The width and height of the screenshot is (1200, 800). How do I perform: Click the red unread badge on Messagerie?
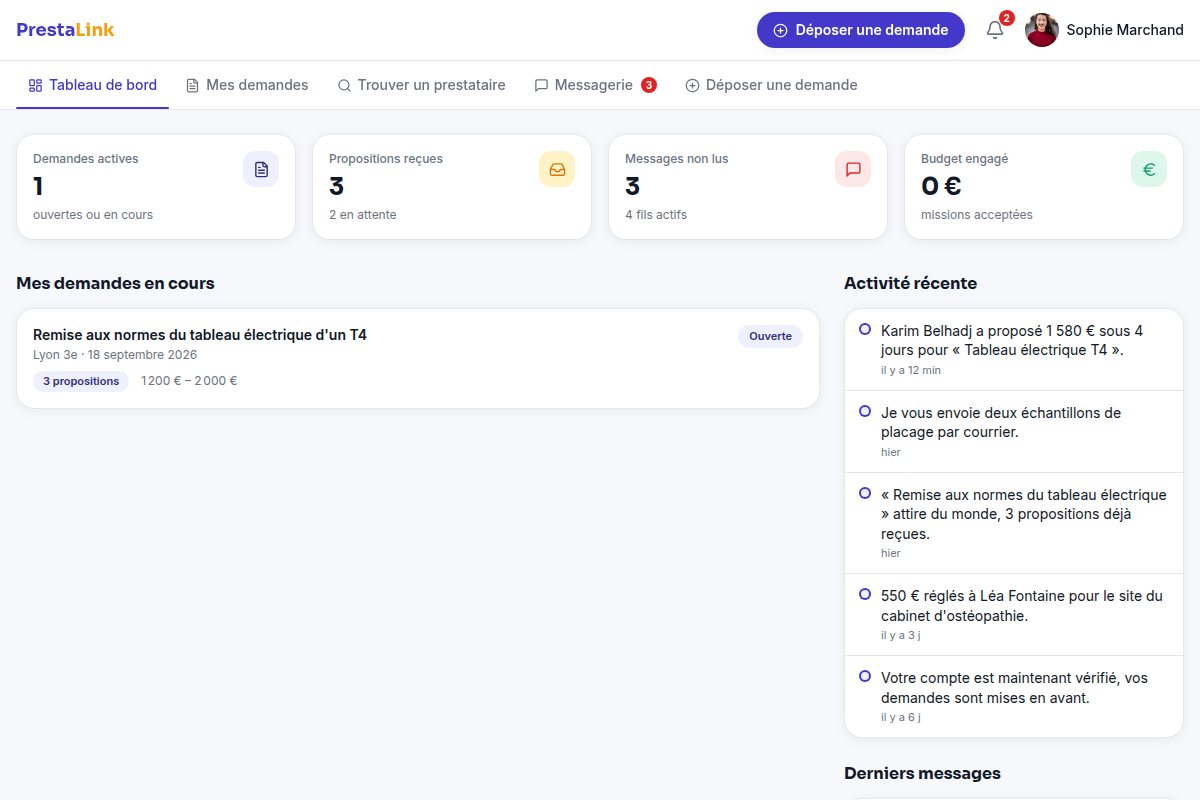coord(649,85)
